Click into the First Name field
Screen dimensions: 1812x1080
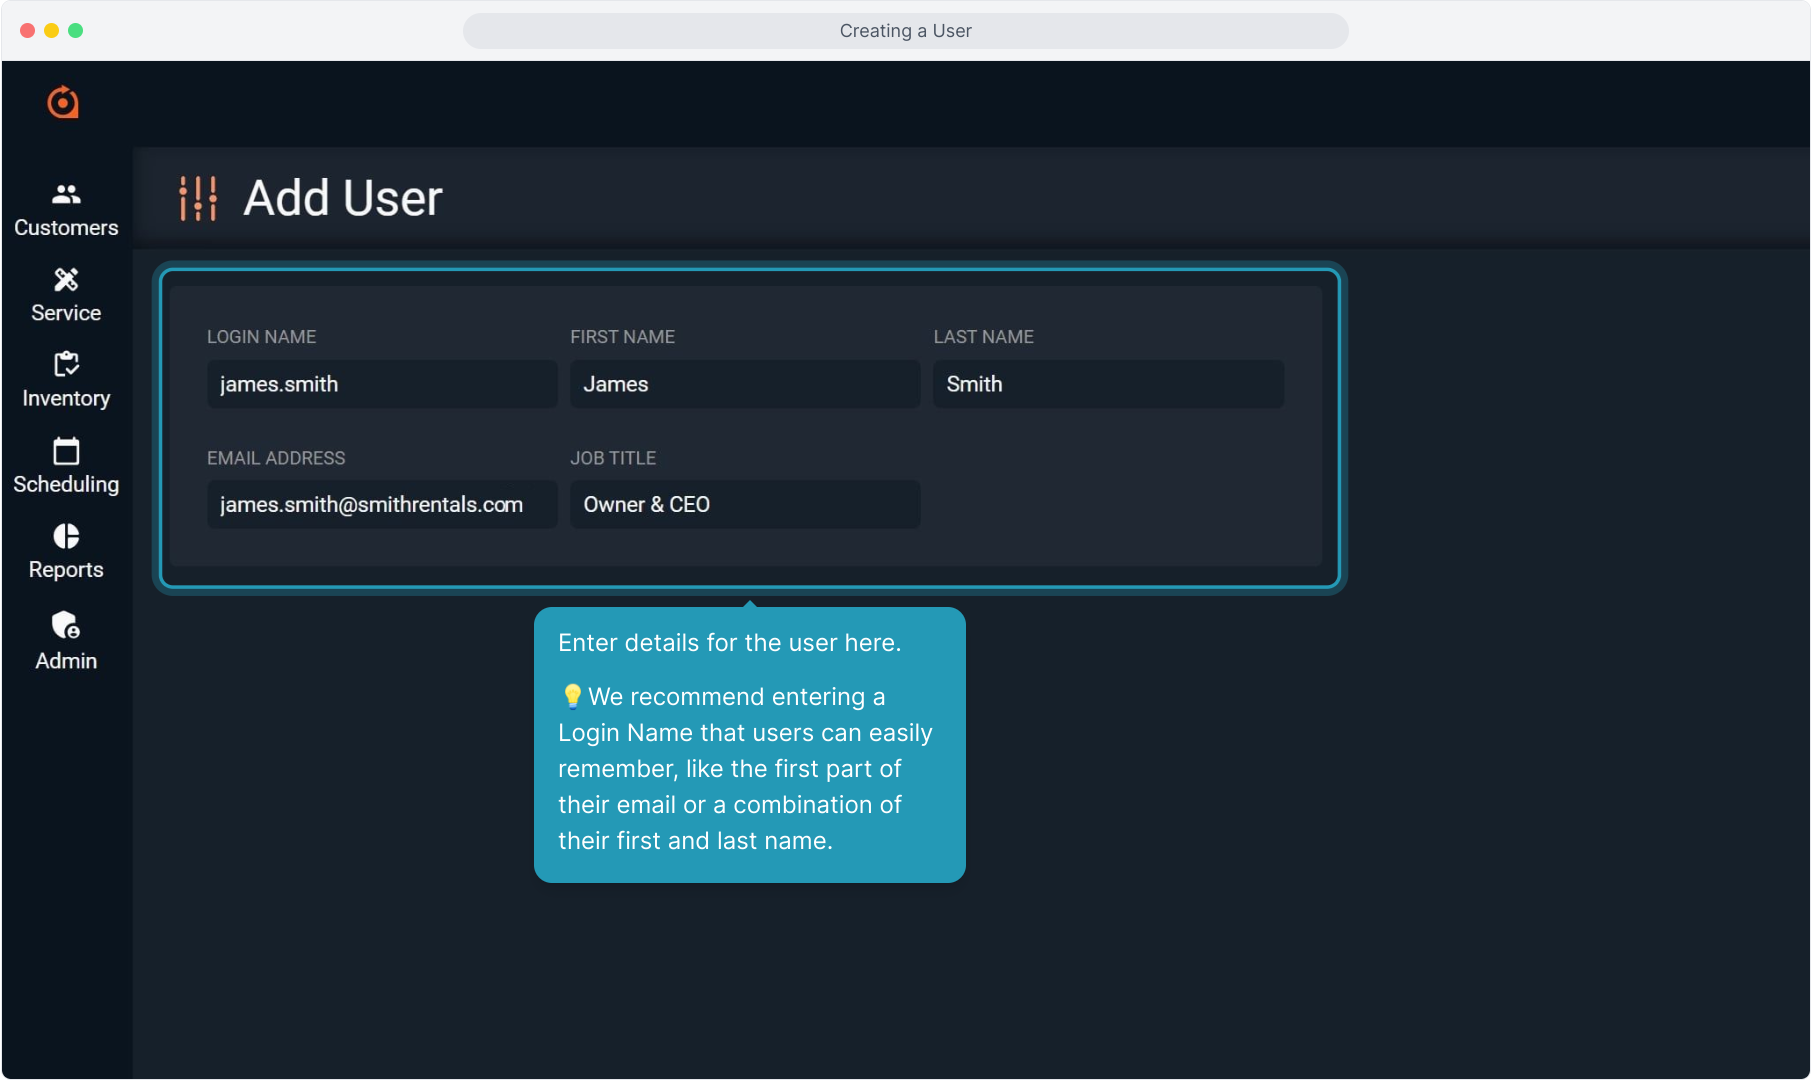pyautogui.click(x=744, y=384)
